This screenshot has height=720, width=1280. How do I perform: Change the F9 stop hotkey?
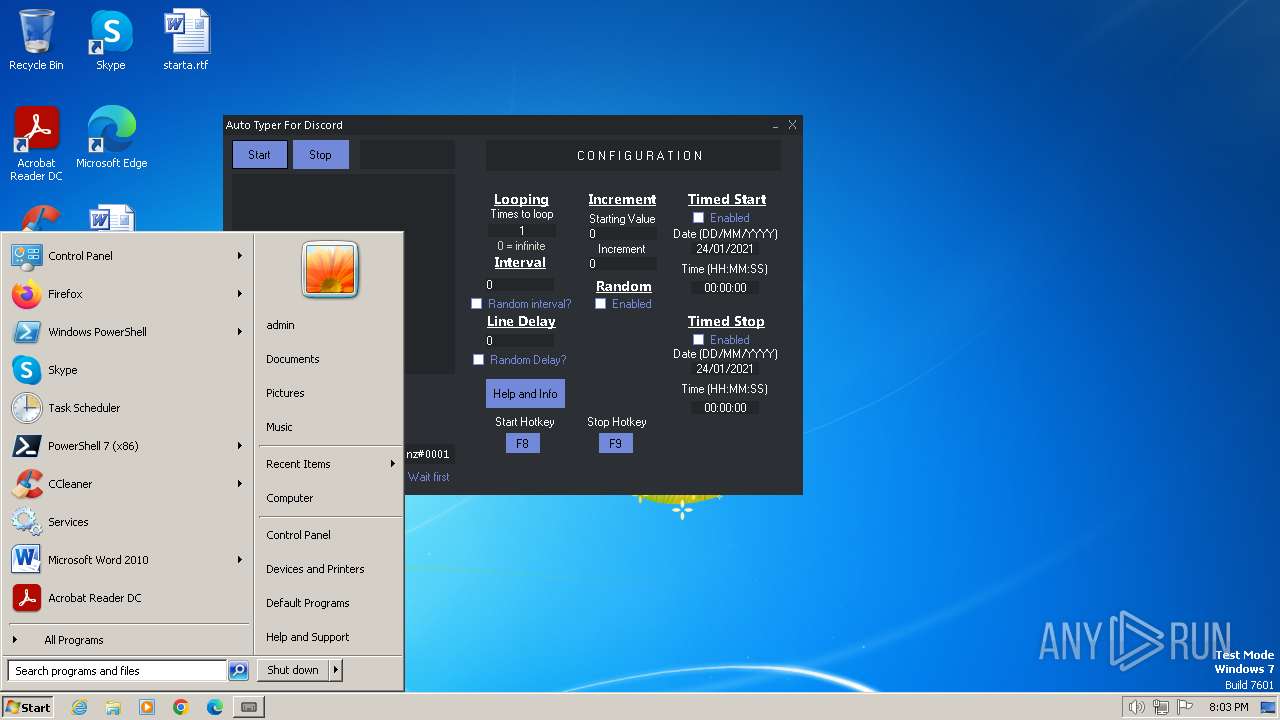[615, 444]
